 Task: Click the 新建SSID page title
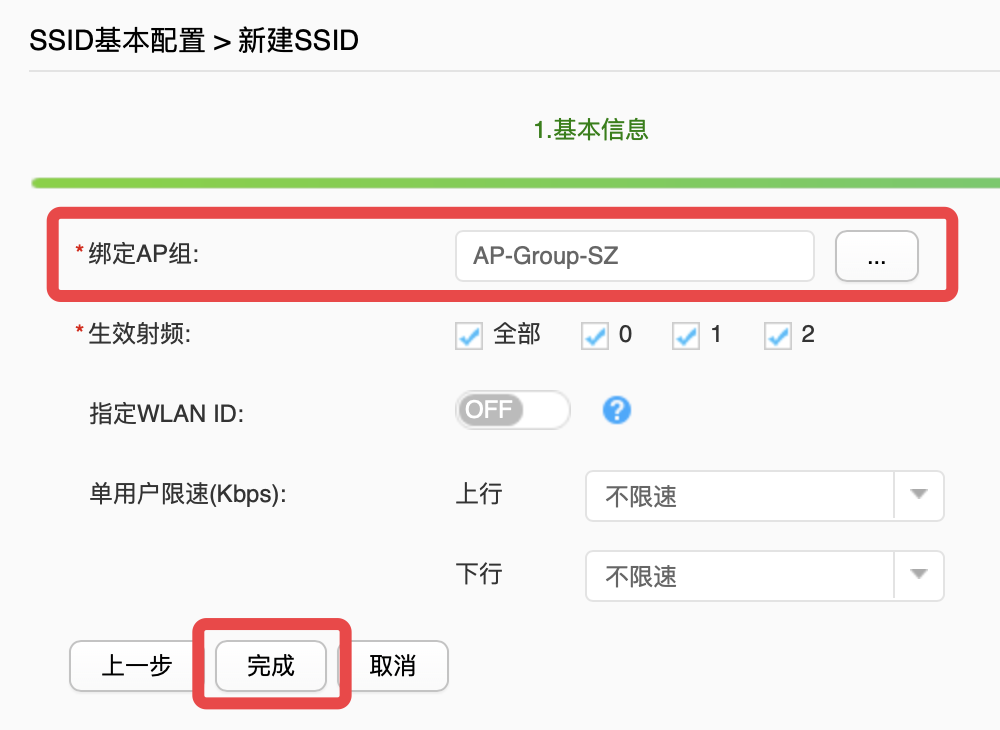click(x=297, y=40)
